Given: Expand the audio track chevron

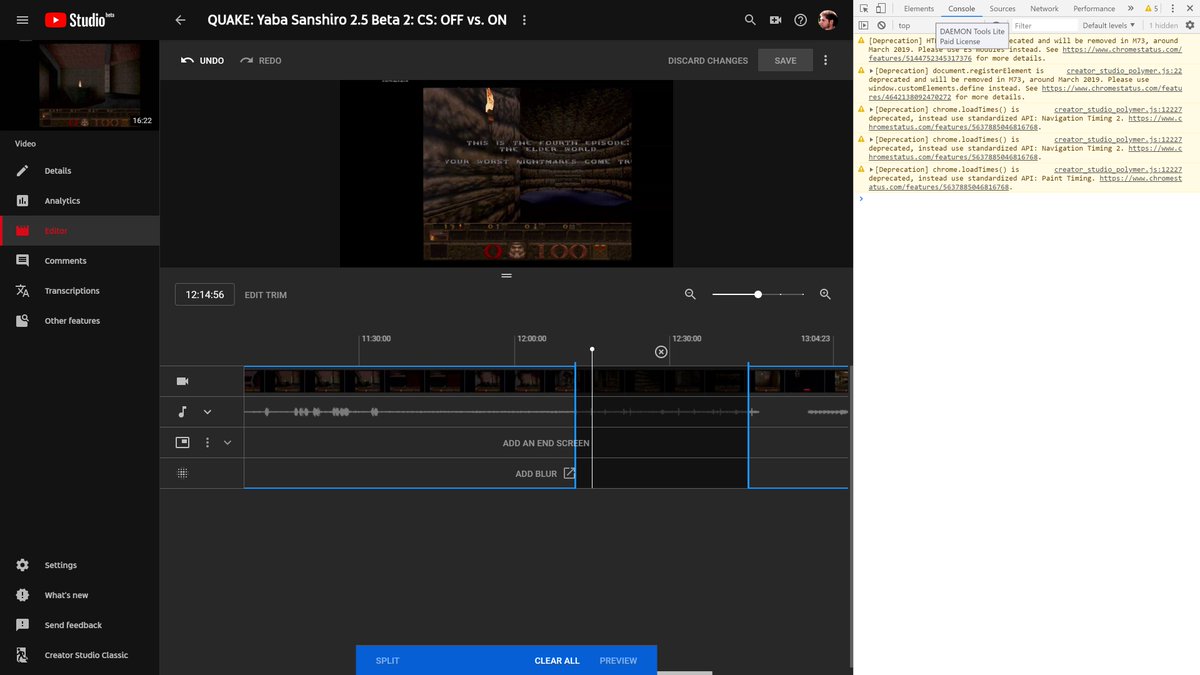Looking at the screenshot, I should (207, 411).
